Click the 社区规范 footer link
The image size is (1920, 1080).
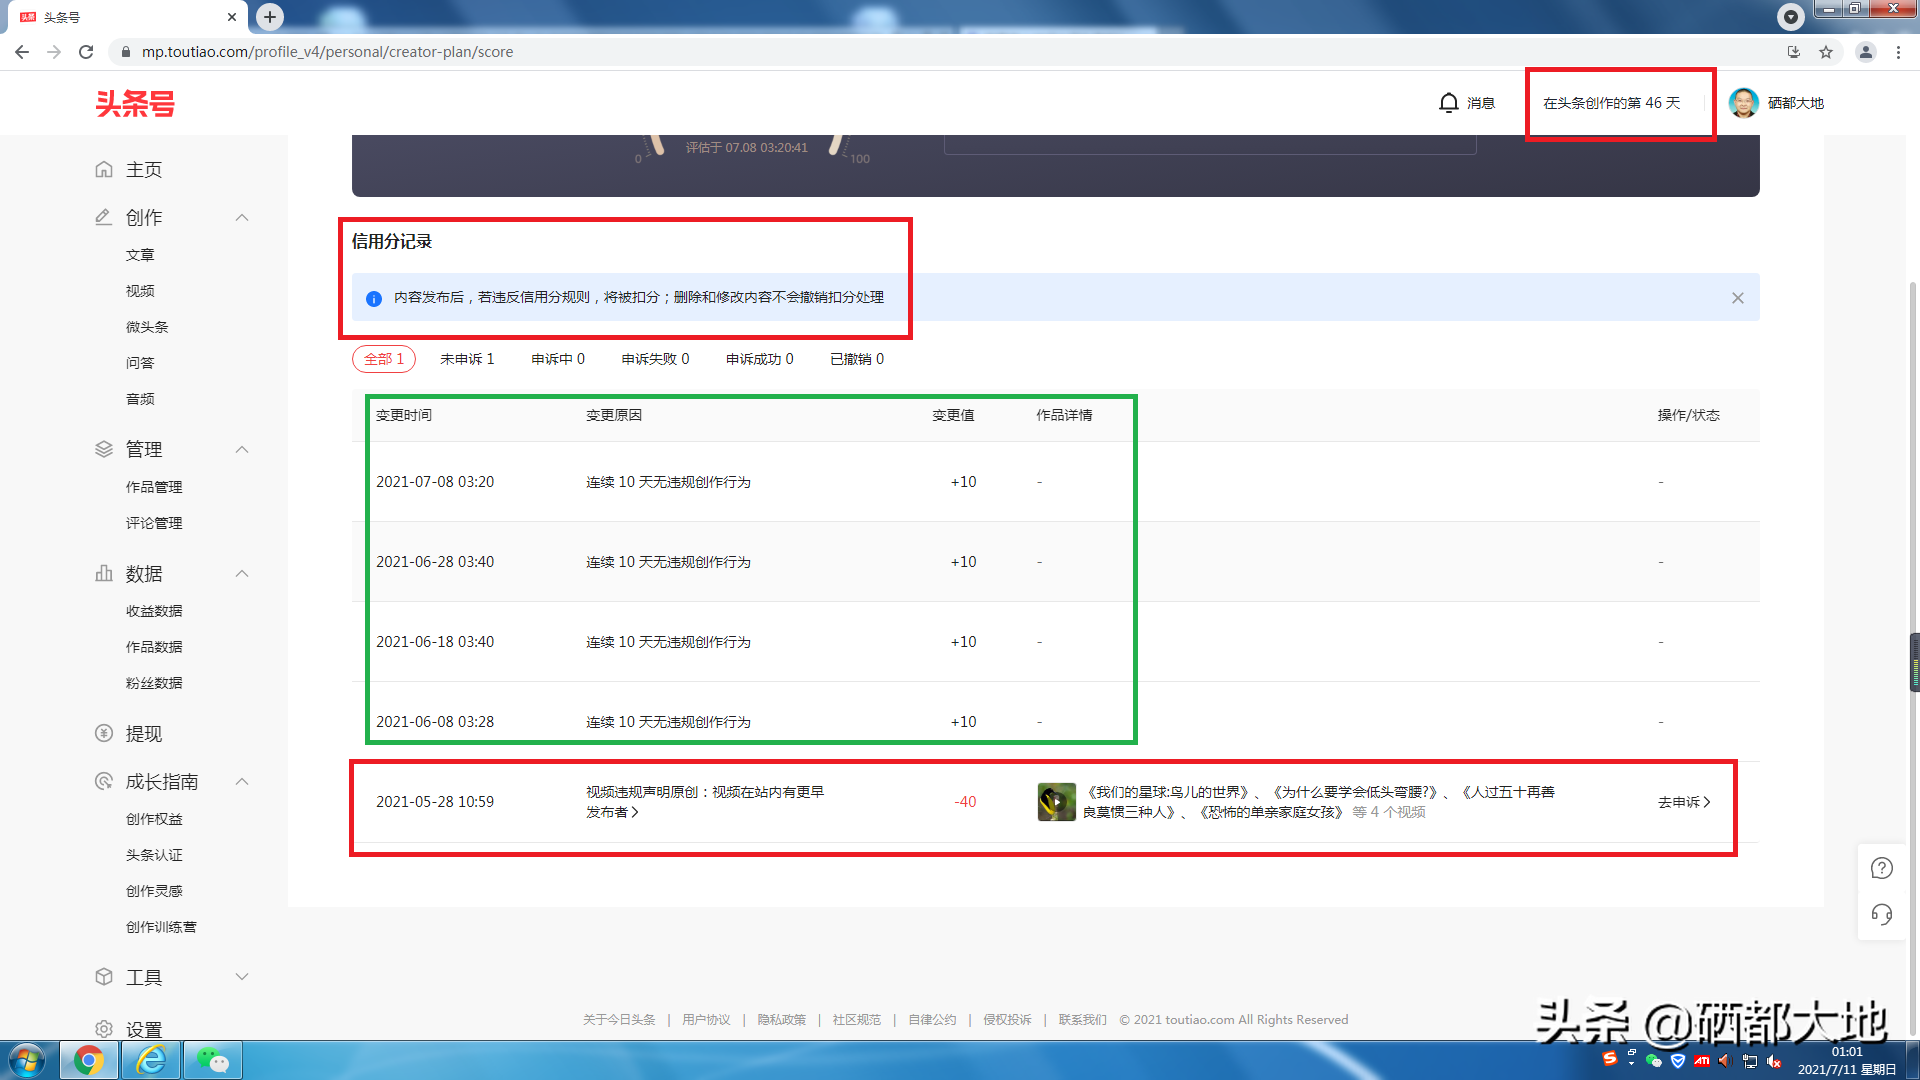tap(856, 1020)
